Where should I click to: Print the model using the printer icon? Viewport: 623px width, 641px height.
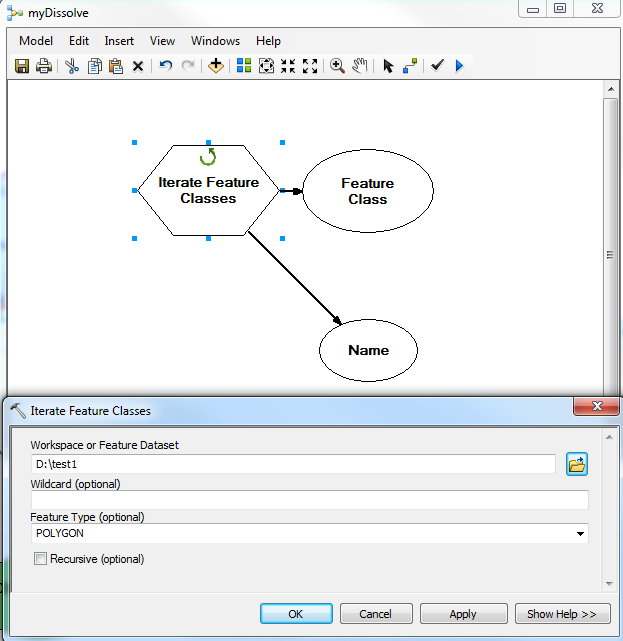click(44, 66)
